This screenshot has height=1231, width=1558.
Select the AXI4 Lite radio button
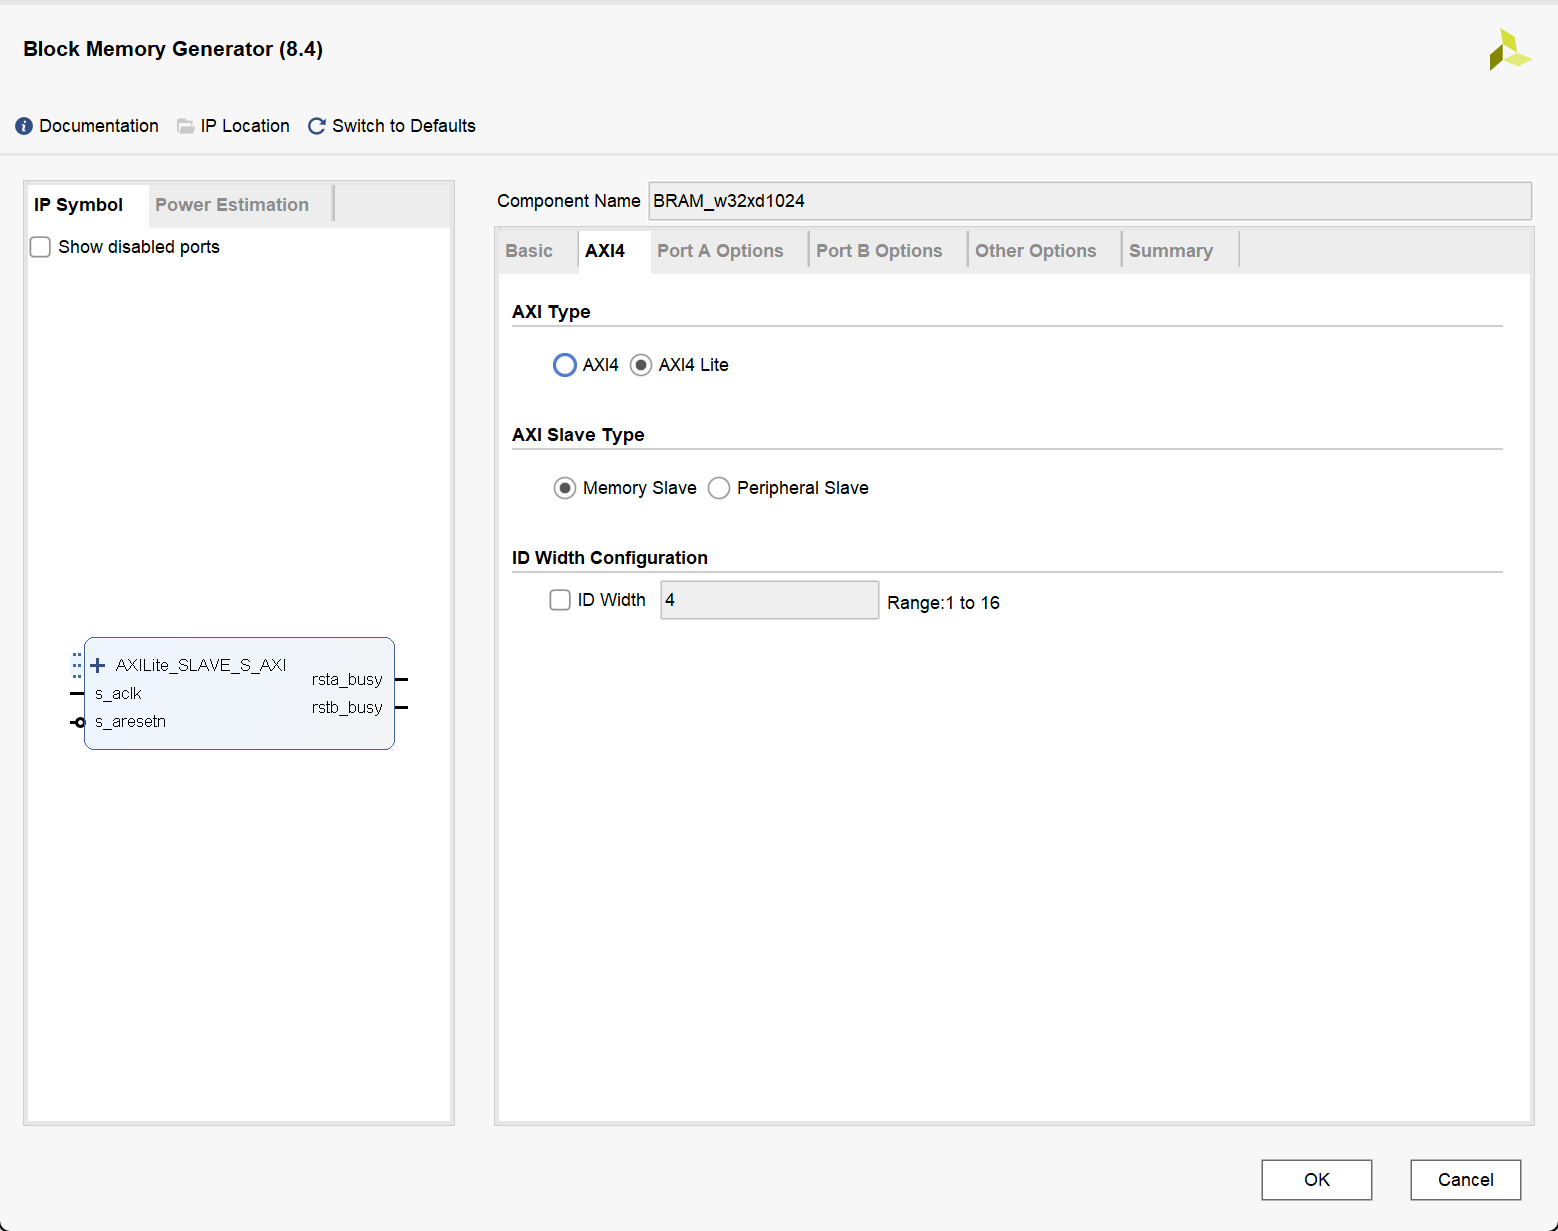coord(641,365)
